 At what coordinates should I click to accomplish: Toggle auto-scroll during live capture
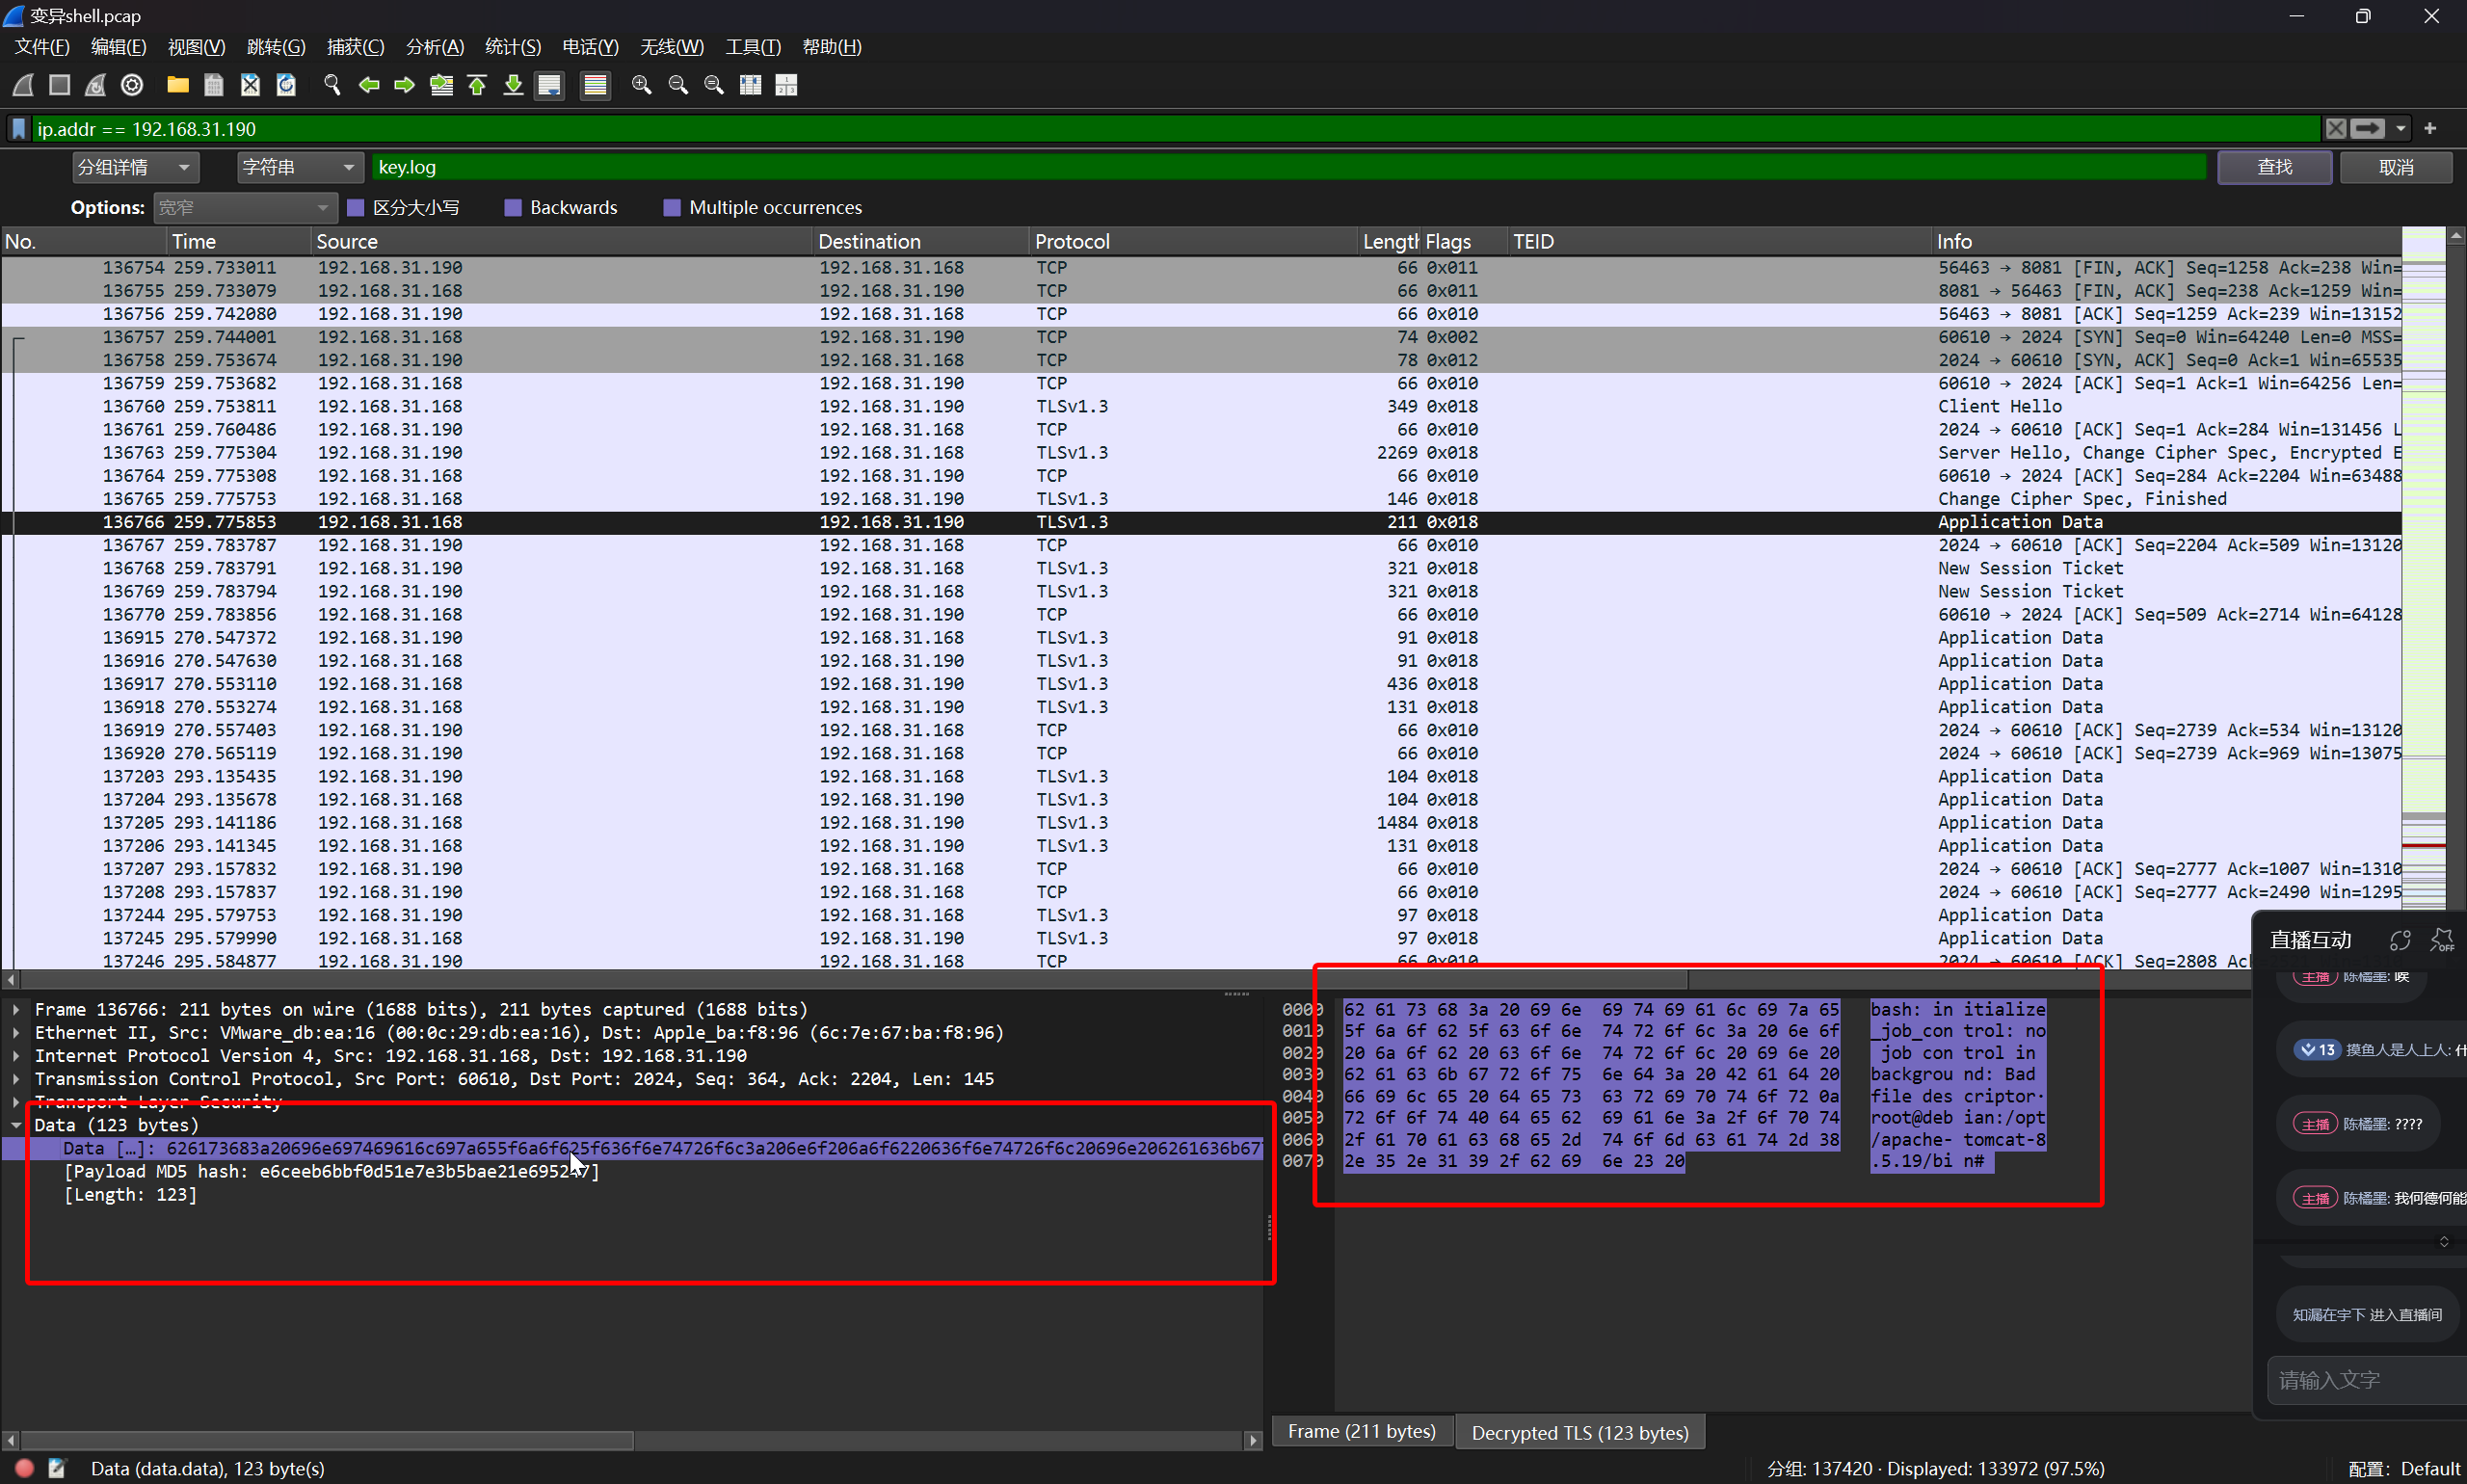[549, 85]
